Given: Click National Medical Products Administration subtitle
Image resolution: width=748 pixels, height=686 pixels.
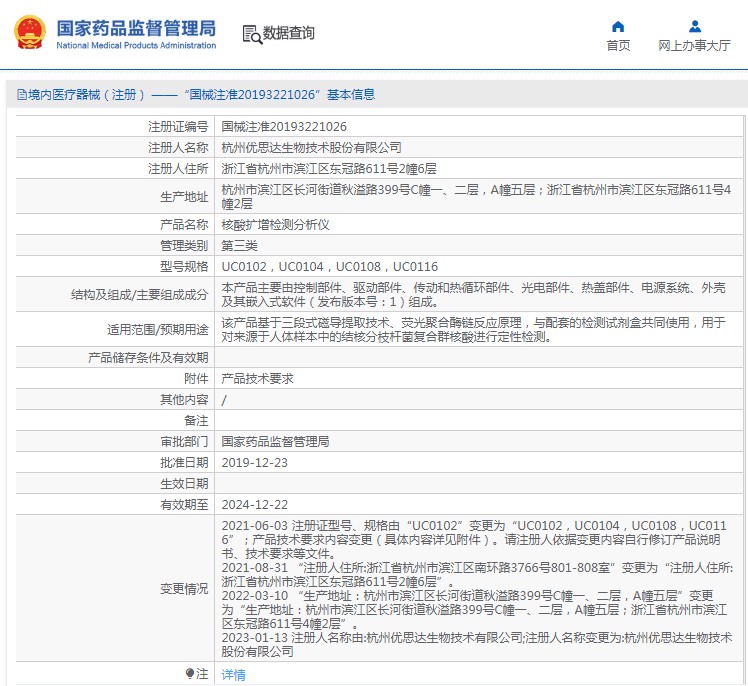Looking at the screenshot, I should pyautogui.click(x=136, y=45).
